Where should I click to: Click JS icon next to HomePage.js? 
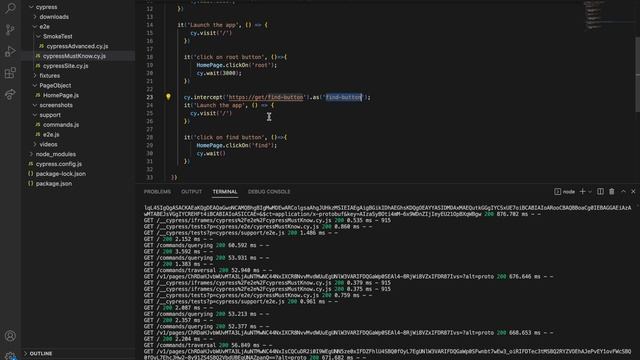(38, 95)
